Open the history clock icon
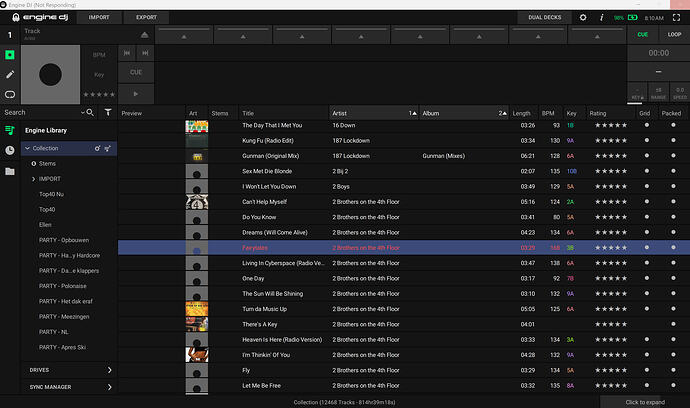Screen dimensions: 690x408 coord(10,151)
